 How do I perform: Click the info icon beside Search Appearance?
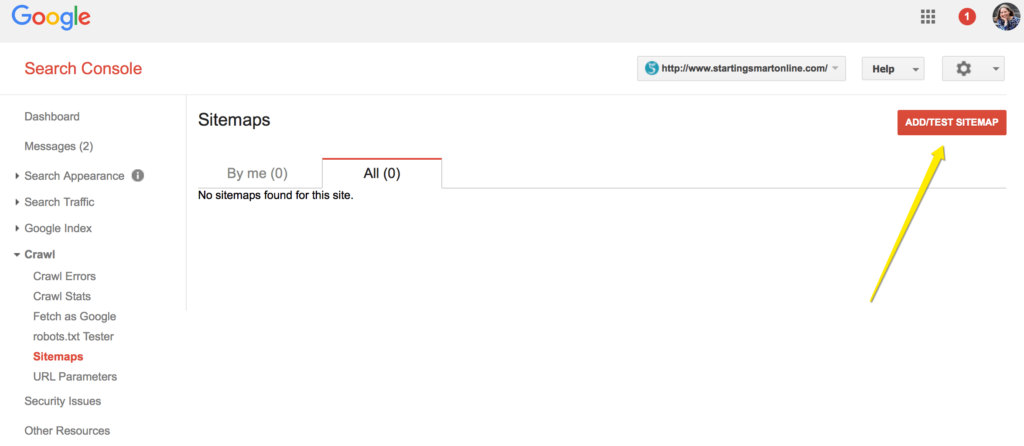138,176
